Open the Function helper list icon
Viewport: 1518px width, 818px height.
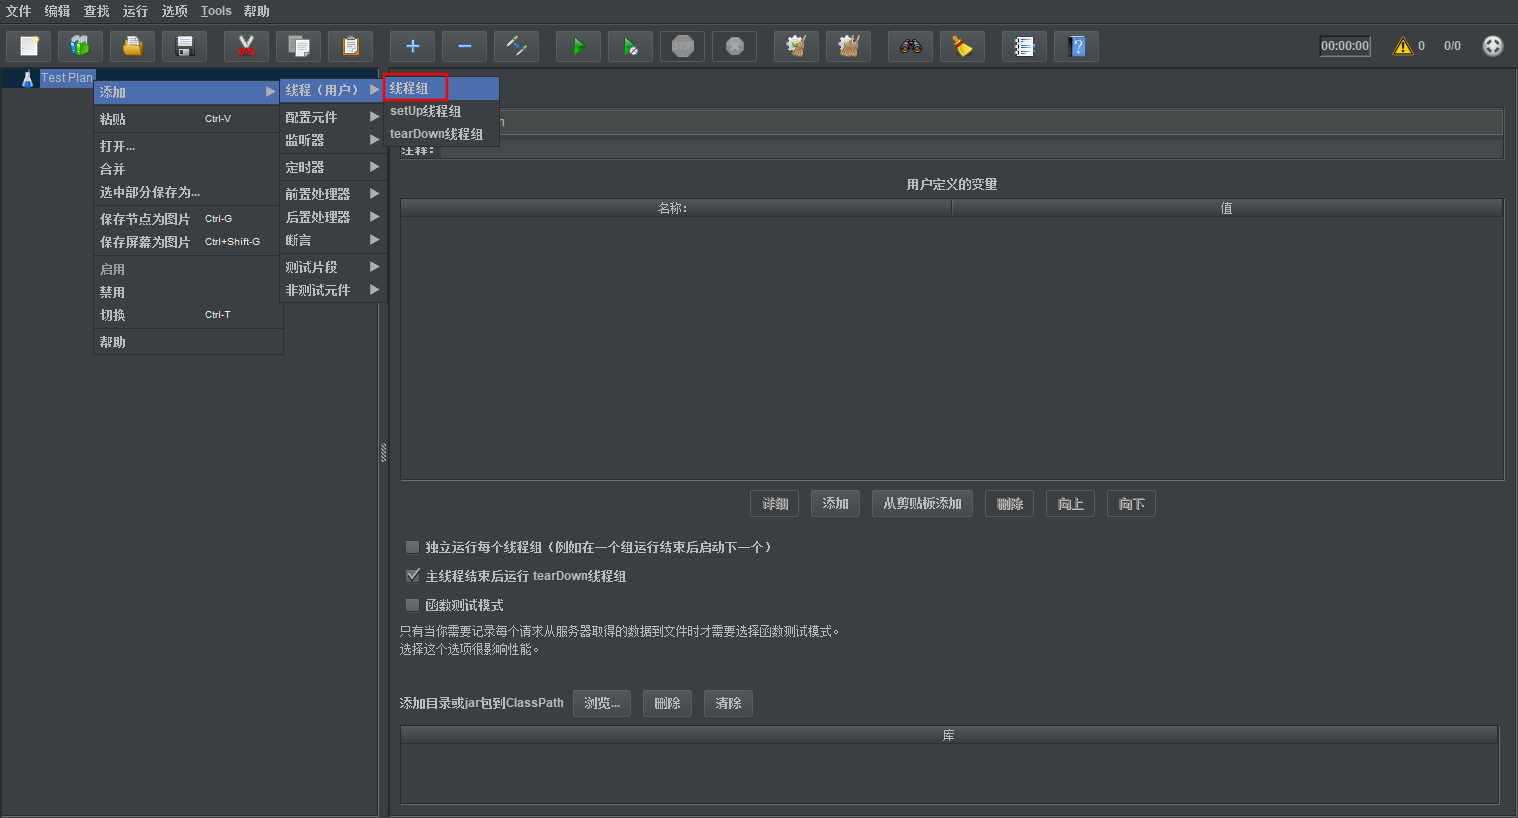(x=1024, y=46)
